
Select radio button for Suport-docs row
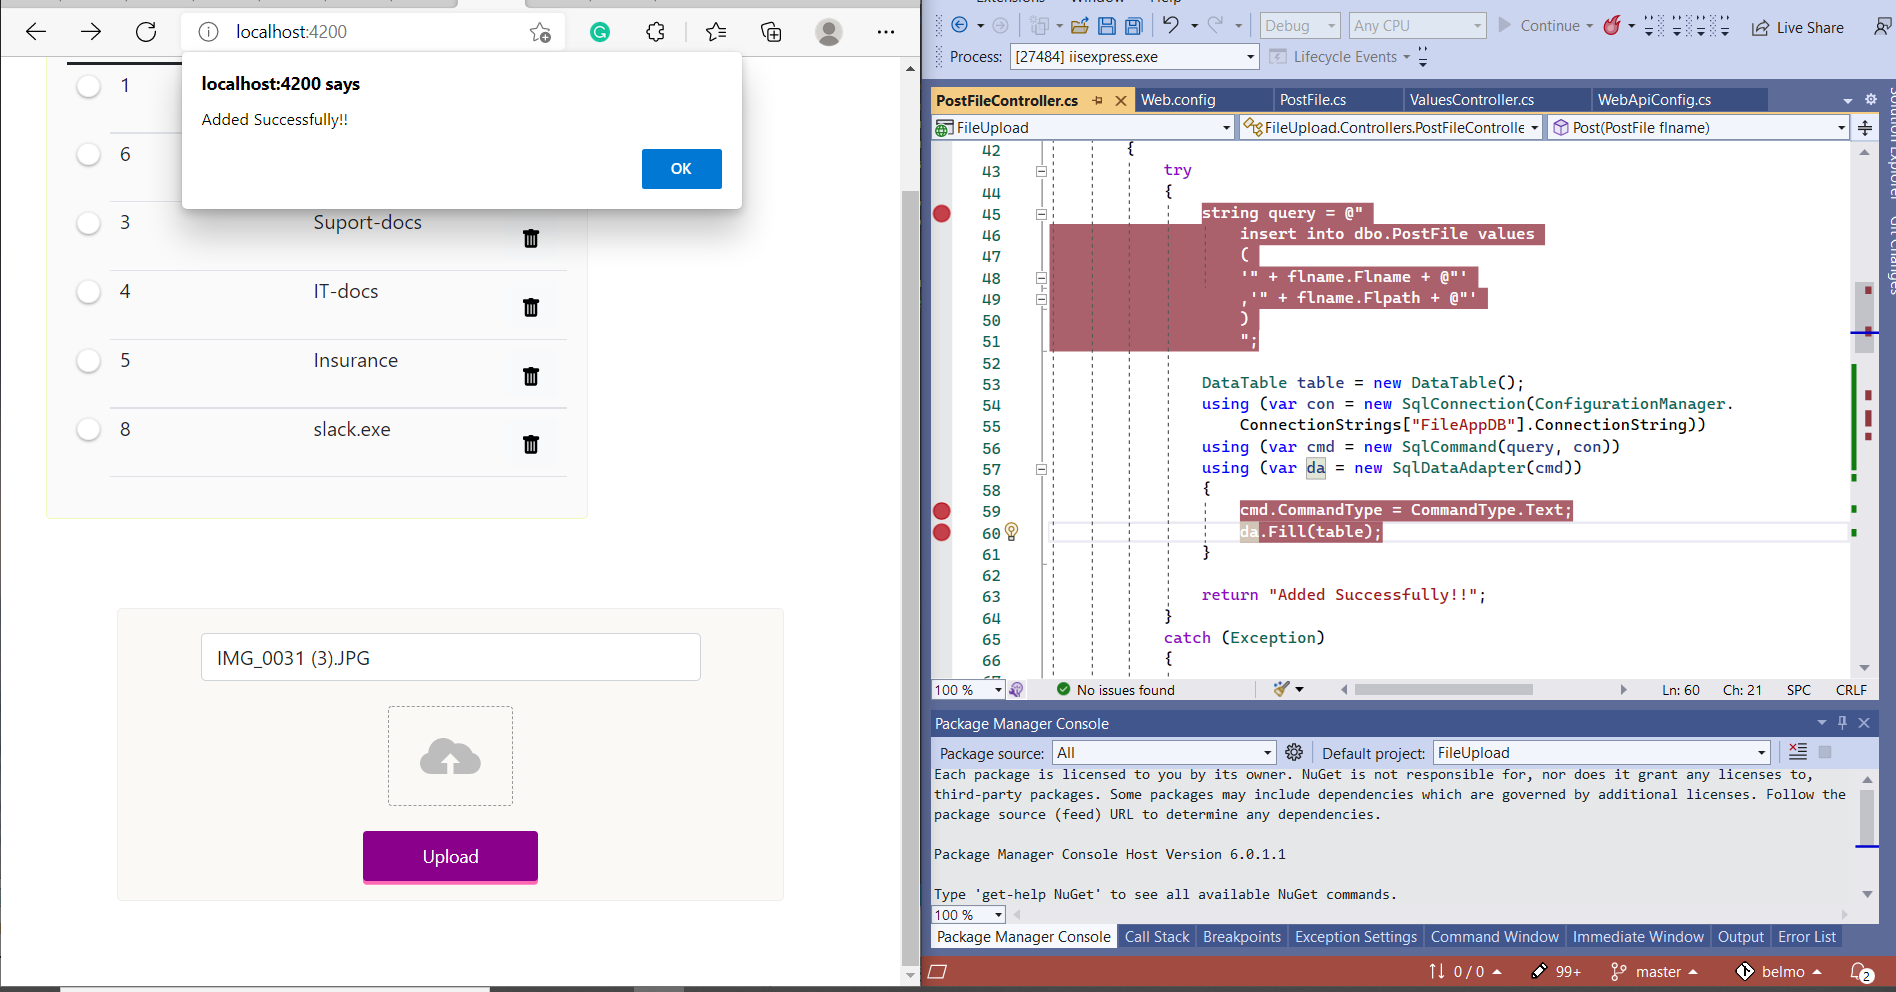(89, 223)
